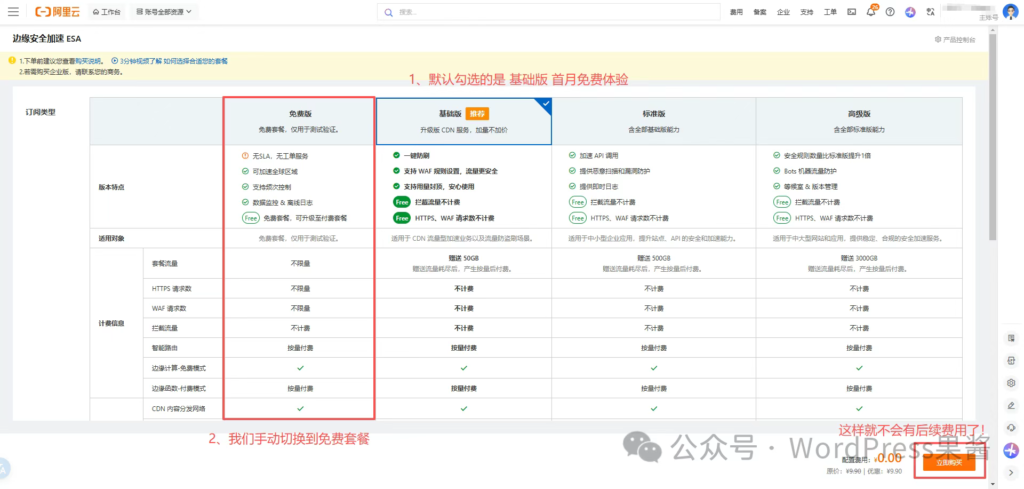
Task: Open the AI assistant icon in top bar
Action: click(910, 12)
